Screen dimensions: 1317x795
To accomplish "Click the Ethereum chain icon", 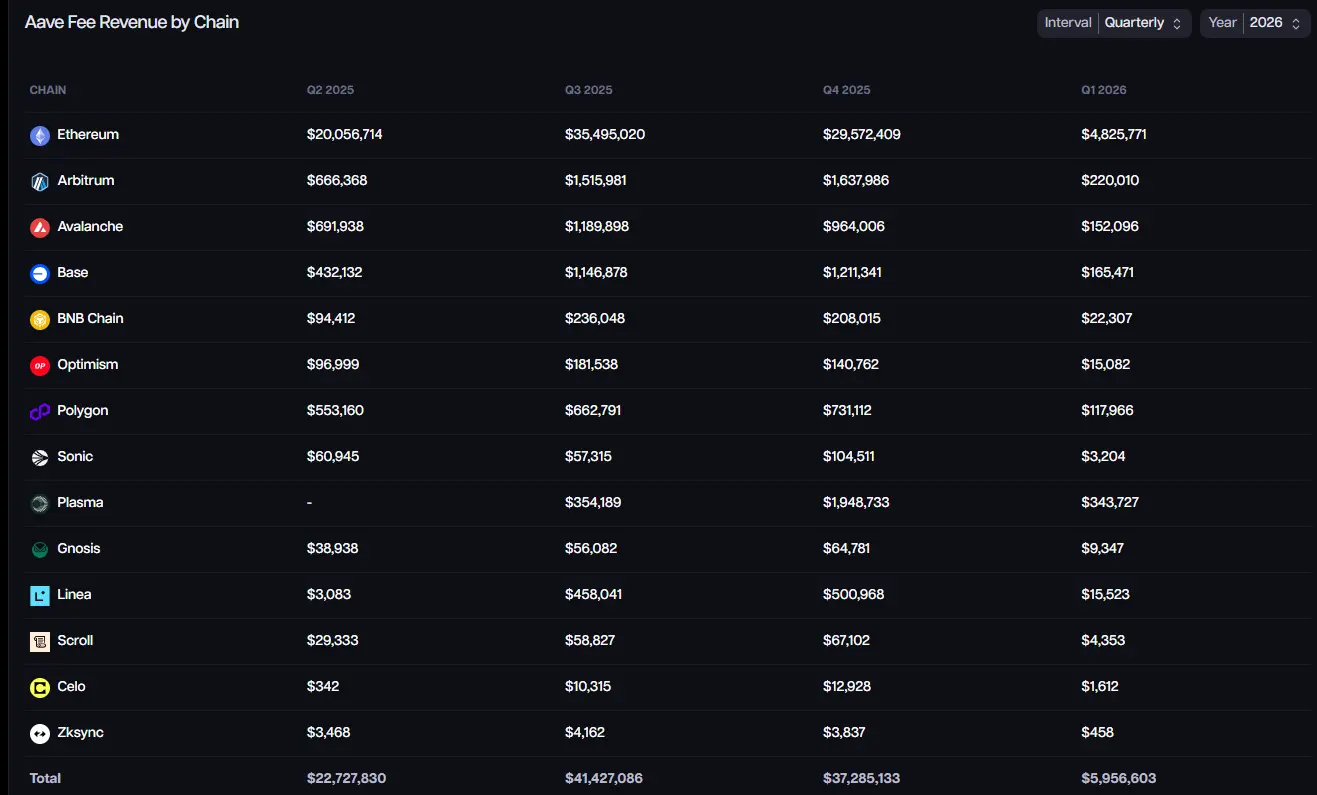I will (40, 136).
